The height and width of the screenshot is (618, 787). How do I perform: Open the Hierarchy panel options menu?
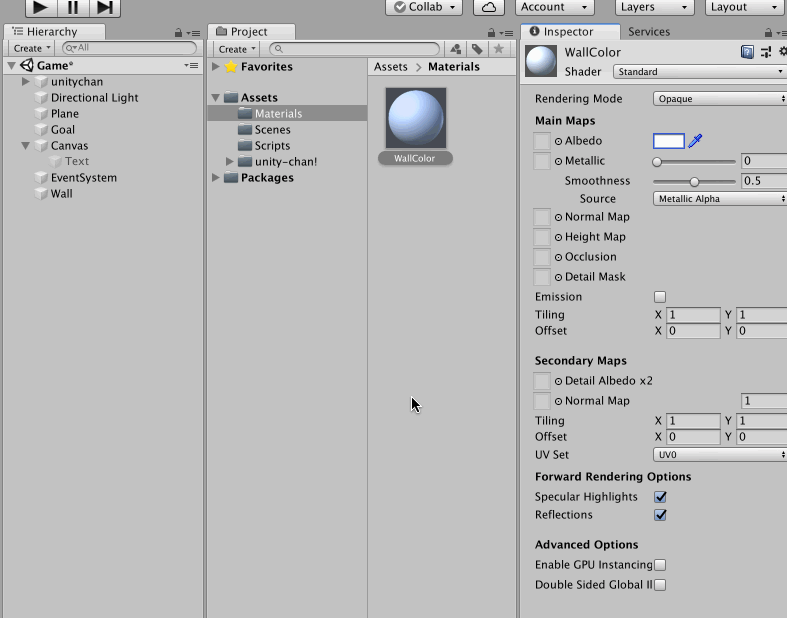193,34
